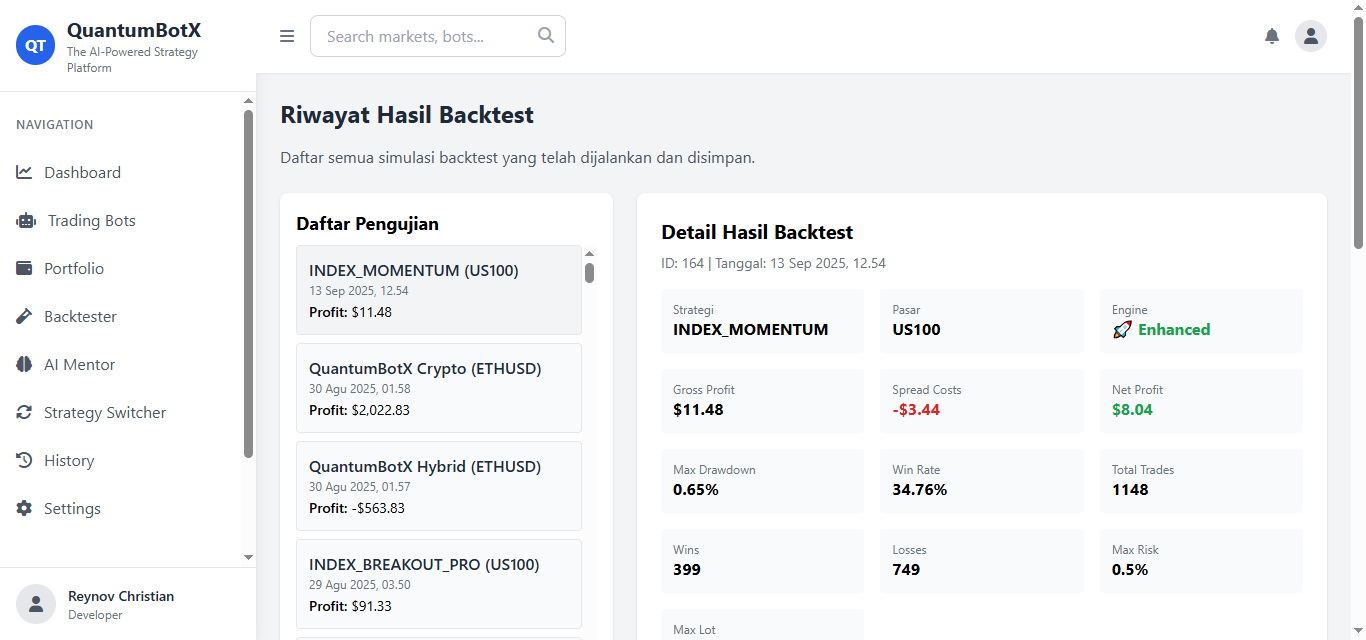
Task: Click the Strategy Switcher sync icon
Action: (25, 412)
